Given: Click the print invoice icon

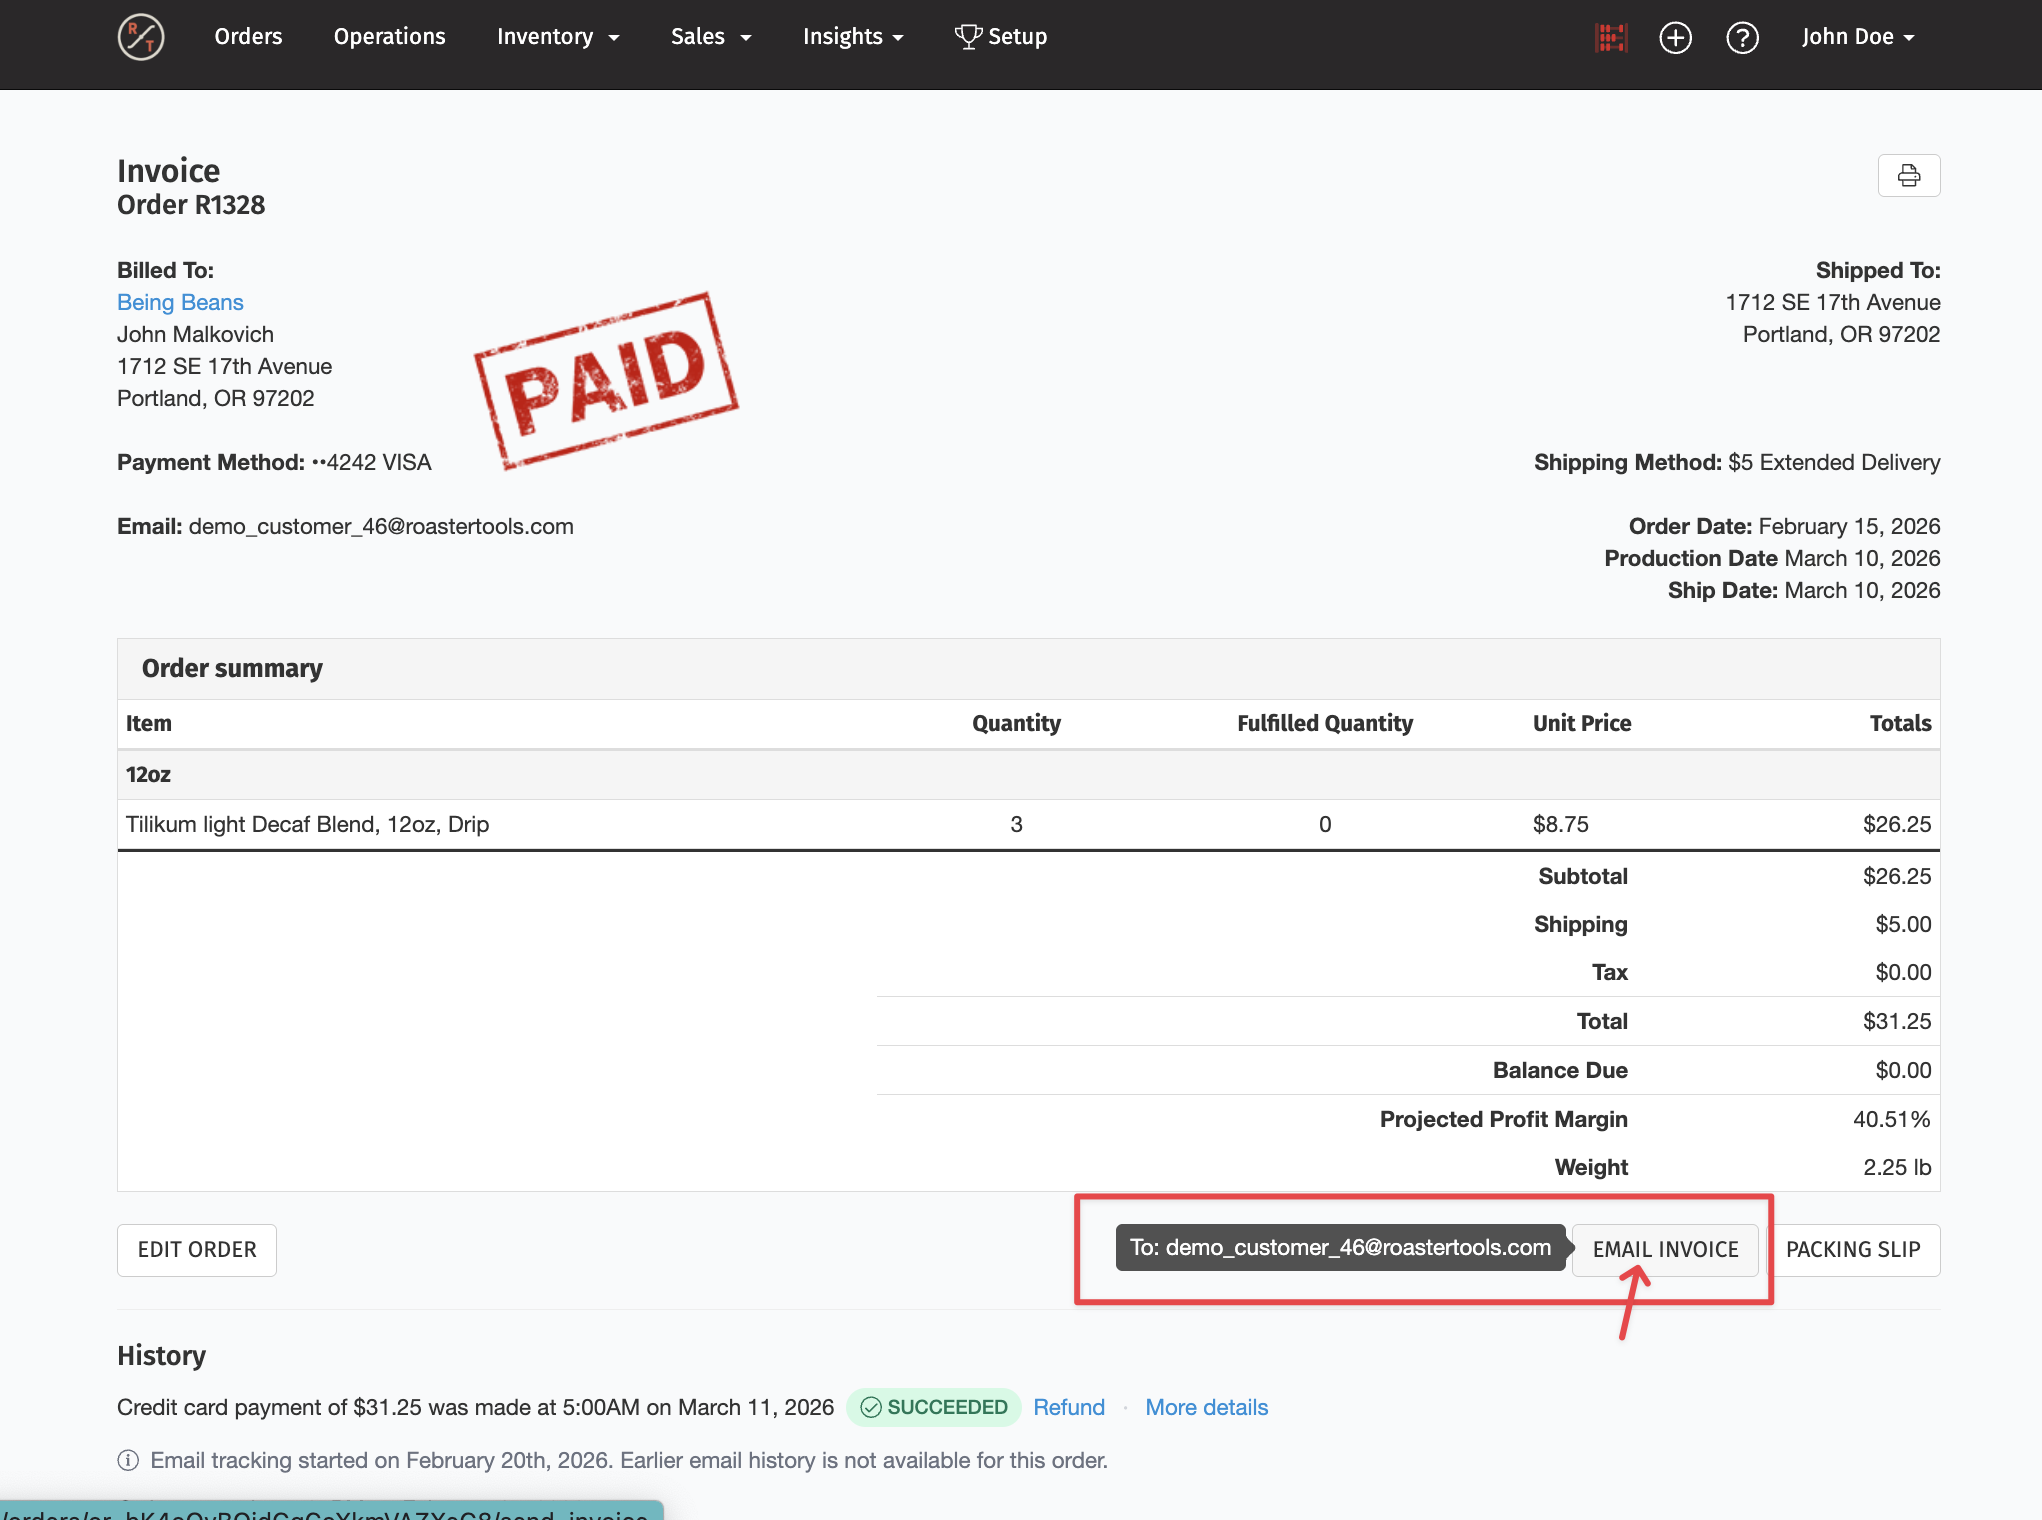Looking at the screenshot, I should tap(1908, 176).
